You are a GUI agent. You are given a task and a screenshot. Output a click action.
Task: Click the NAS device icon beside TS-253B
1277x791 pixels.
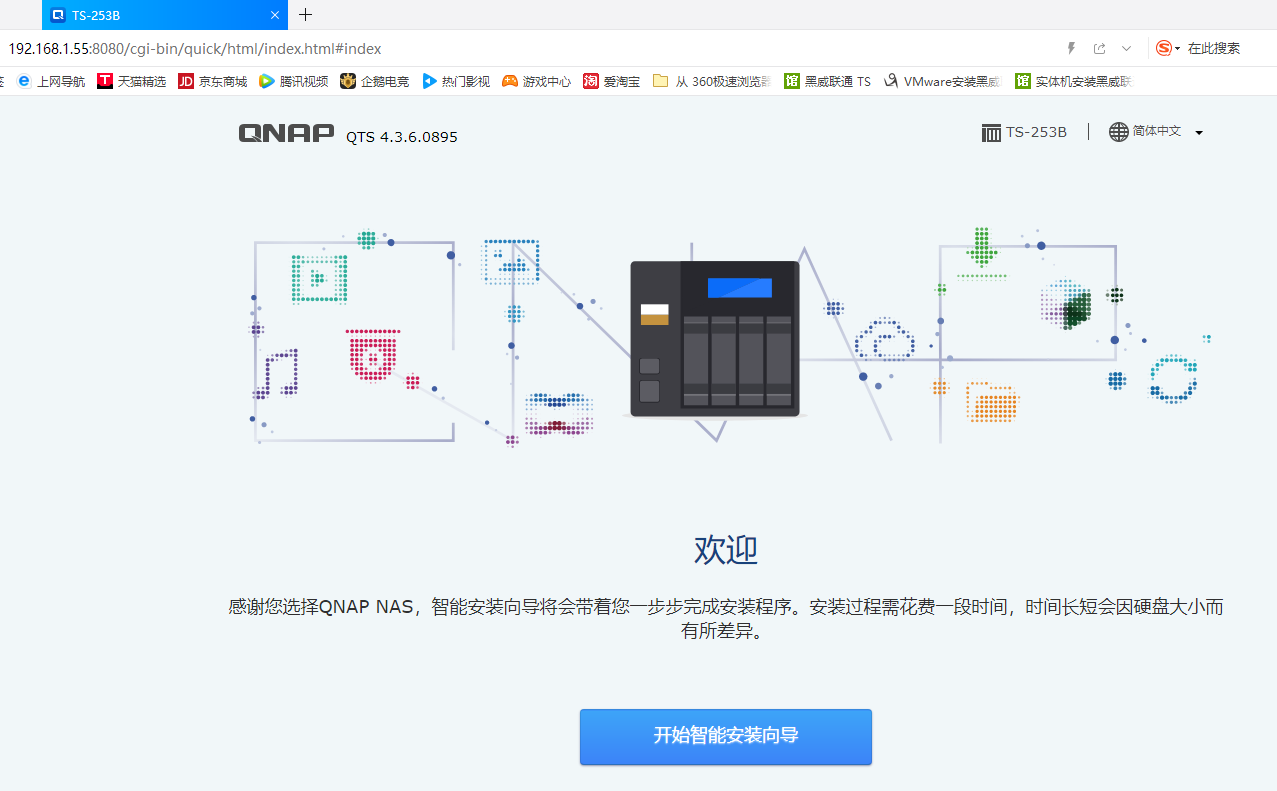(991, 131)
